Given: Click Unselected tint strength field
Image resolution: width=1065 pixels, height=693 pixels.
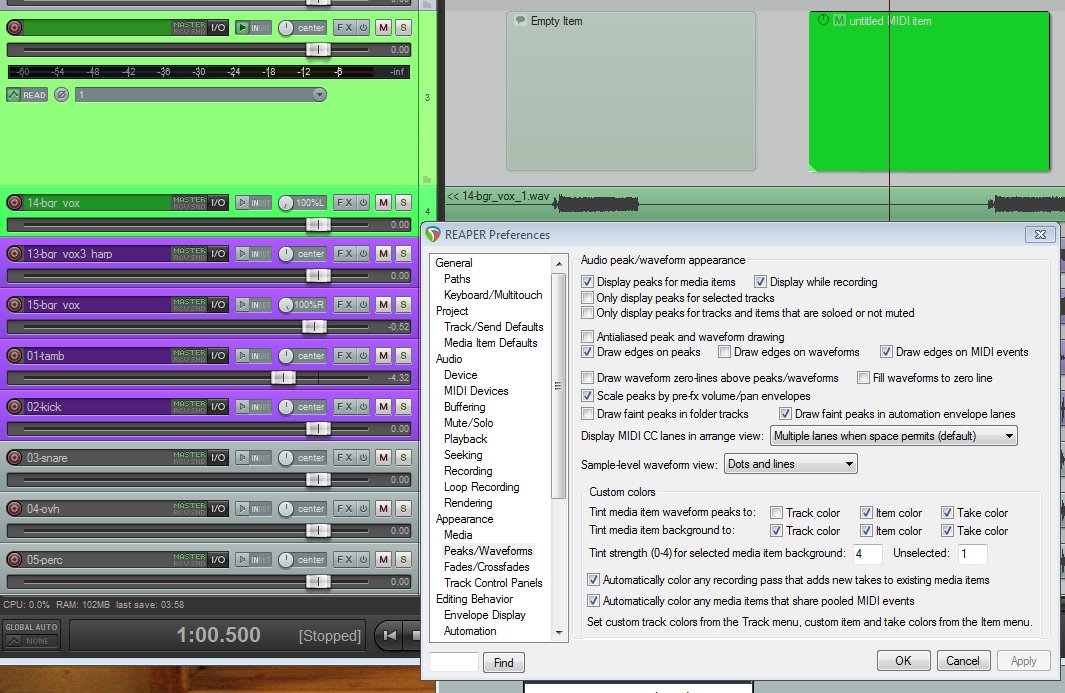Looking at the screenshot, I should pos(972,554).
